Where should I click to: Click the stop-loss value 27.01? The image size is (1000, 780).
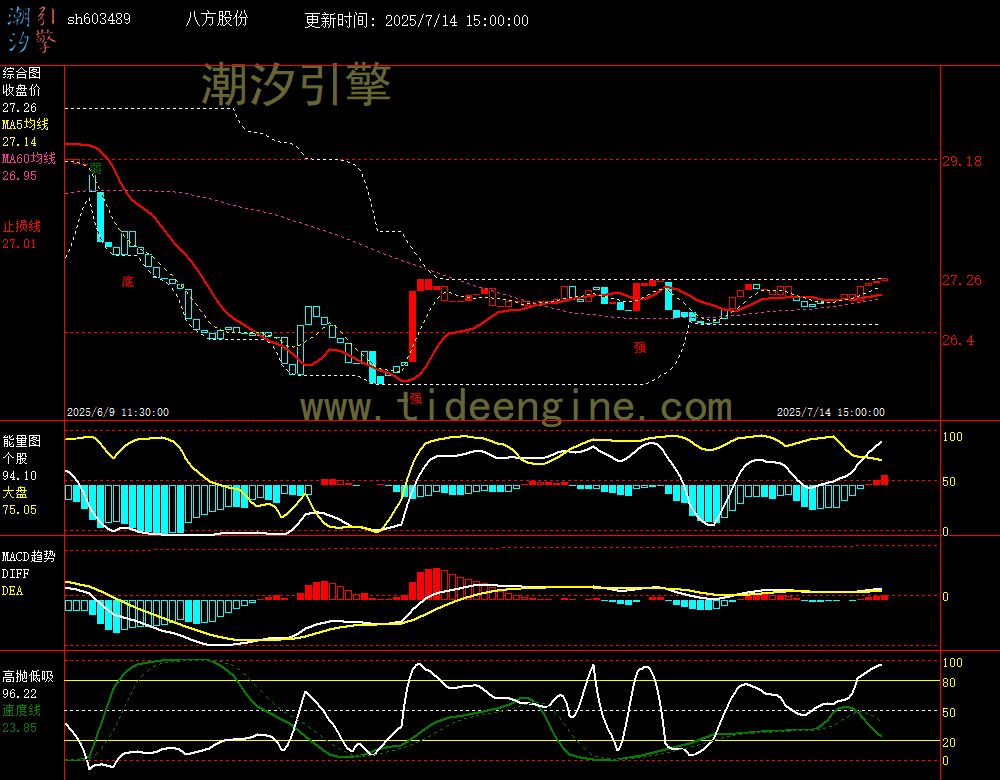point(19,244)
